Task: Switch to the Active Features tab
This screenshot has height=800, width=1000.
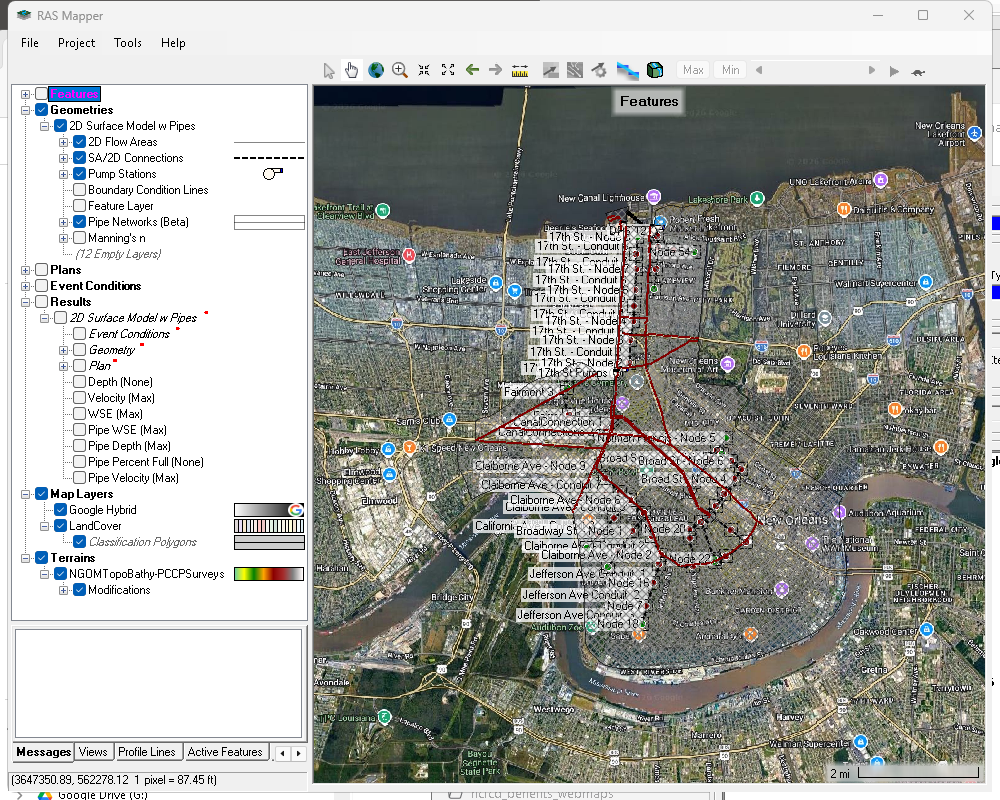Action: [224, 752]
